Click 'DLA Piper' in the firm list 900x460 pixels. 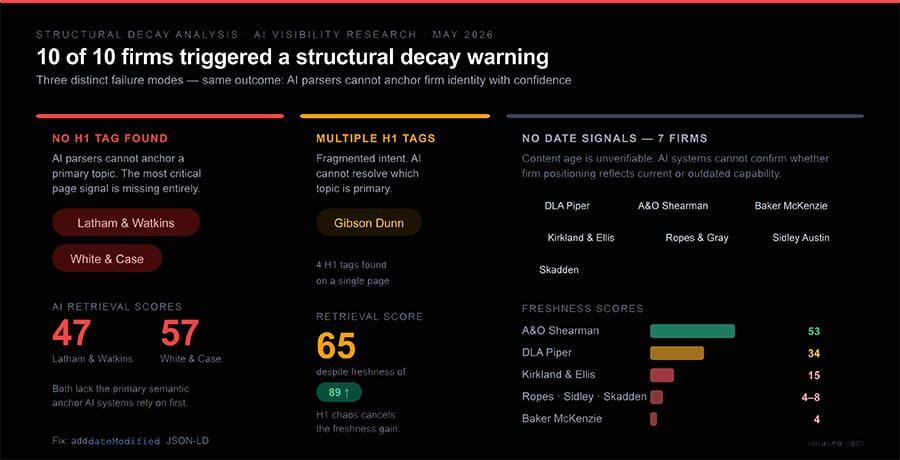567,206
